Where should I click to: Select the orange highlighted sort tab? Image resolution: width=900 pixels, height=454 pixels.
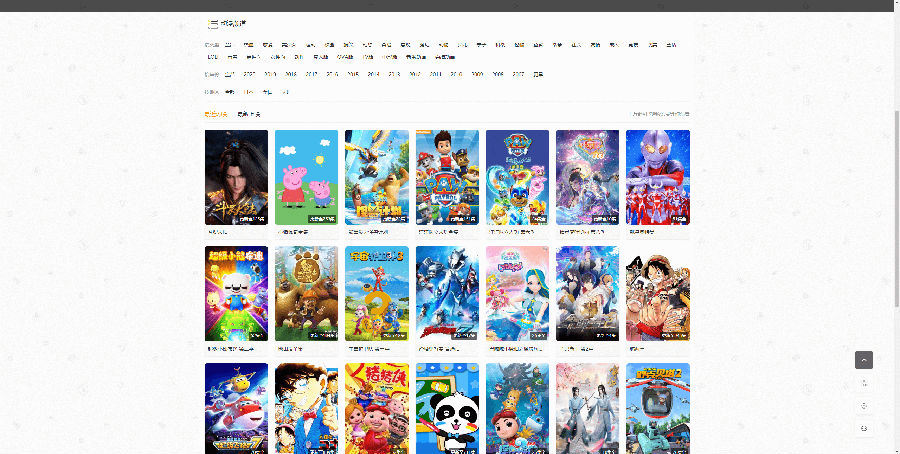(216, 114)
